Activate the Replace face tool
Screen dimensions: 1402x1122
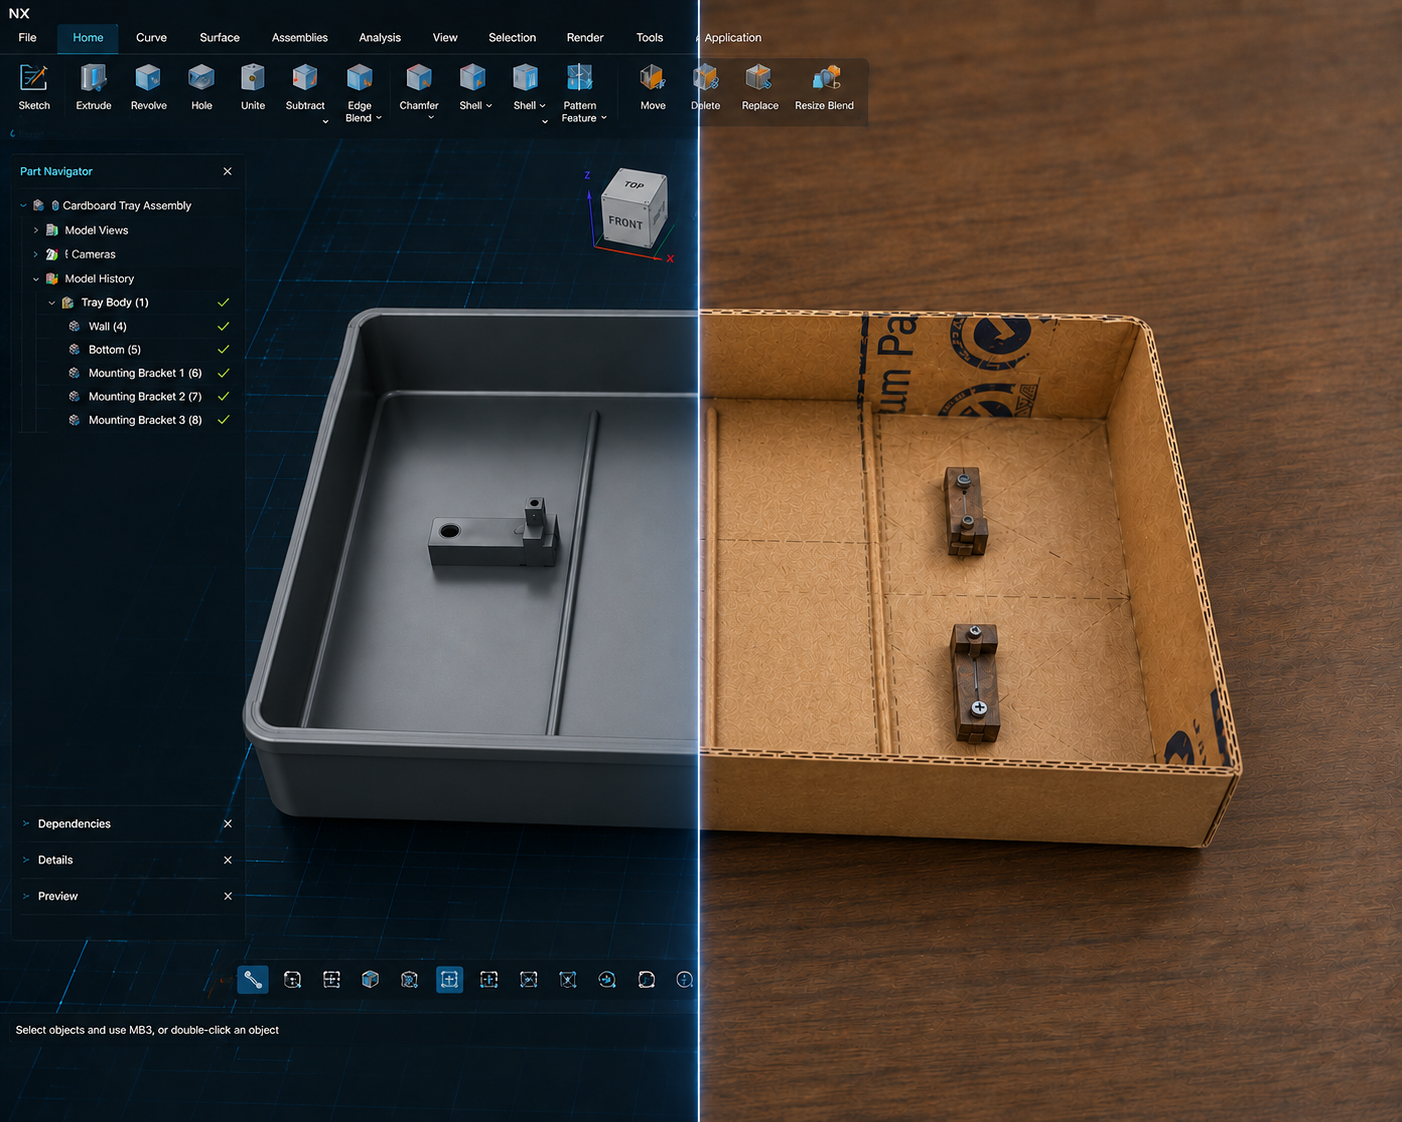(759, 78)
